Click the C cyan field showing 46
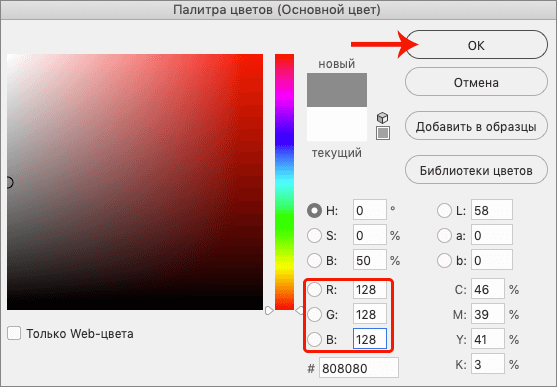557x387 pixels. [488, 289]
